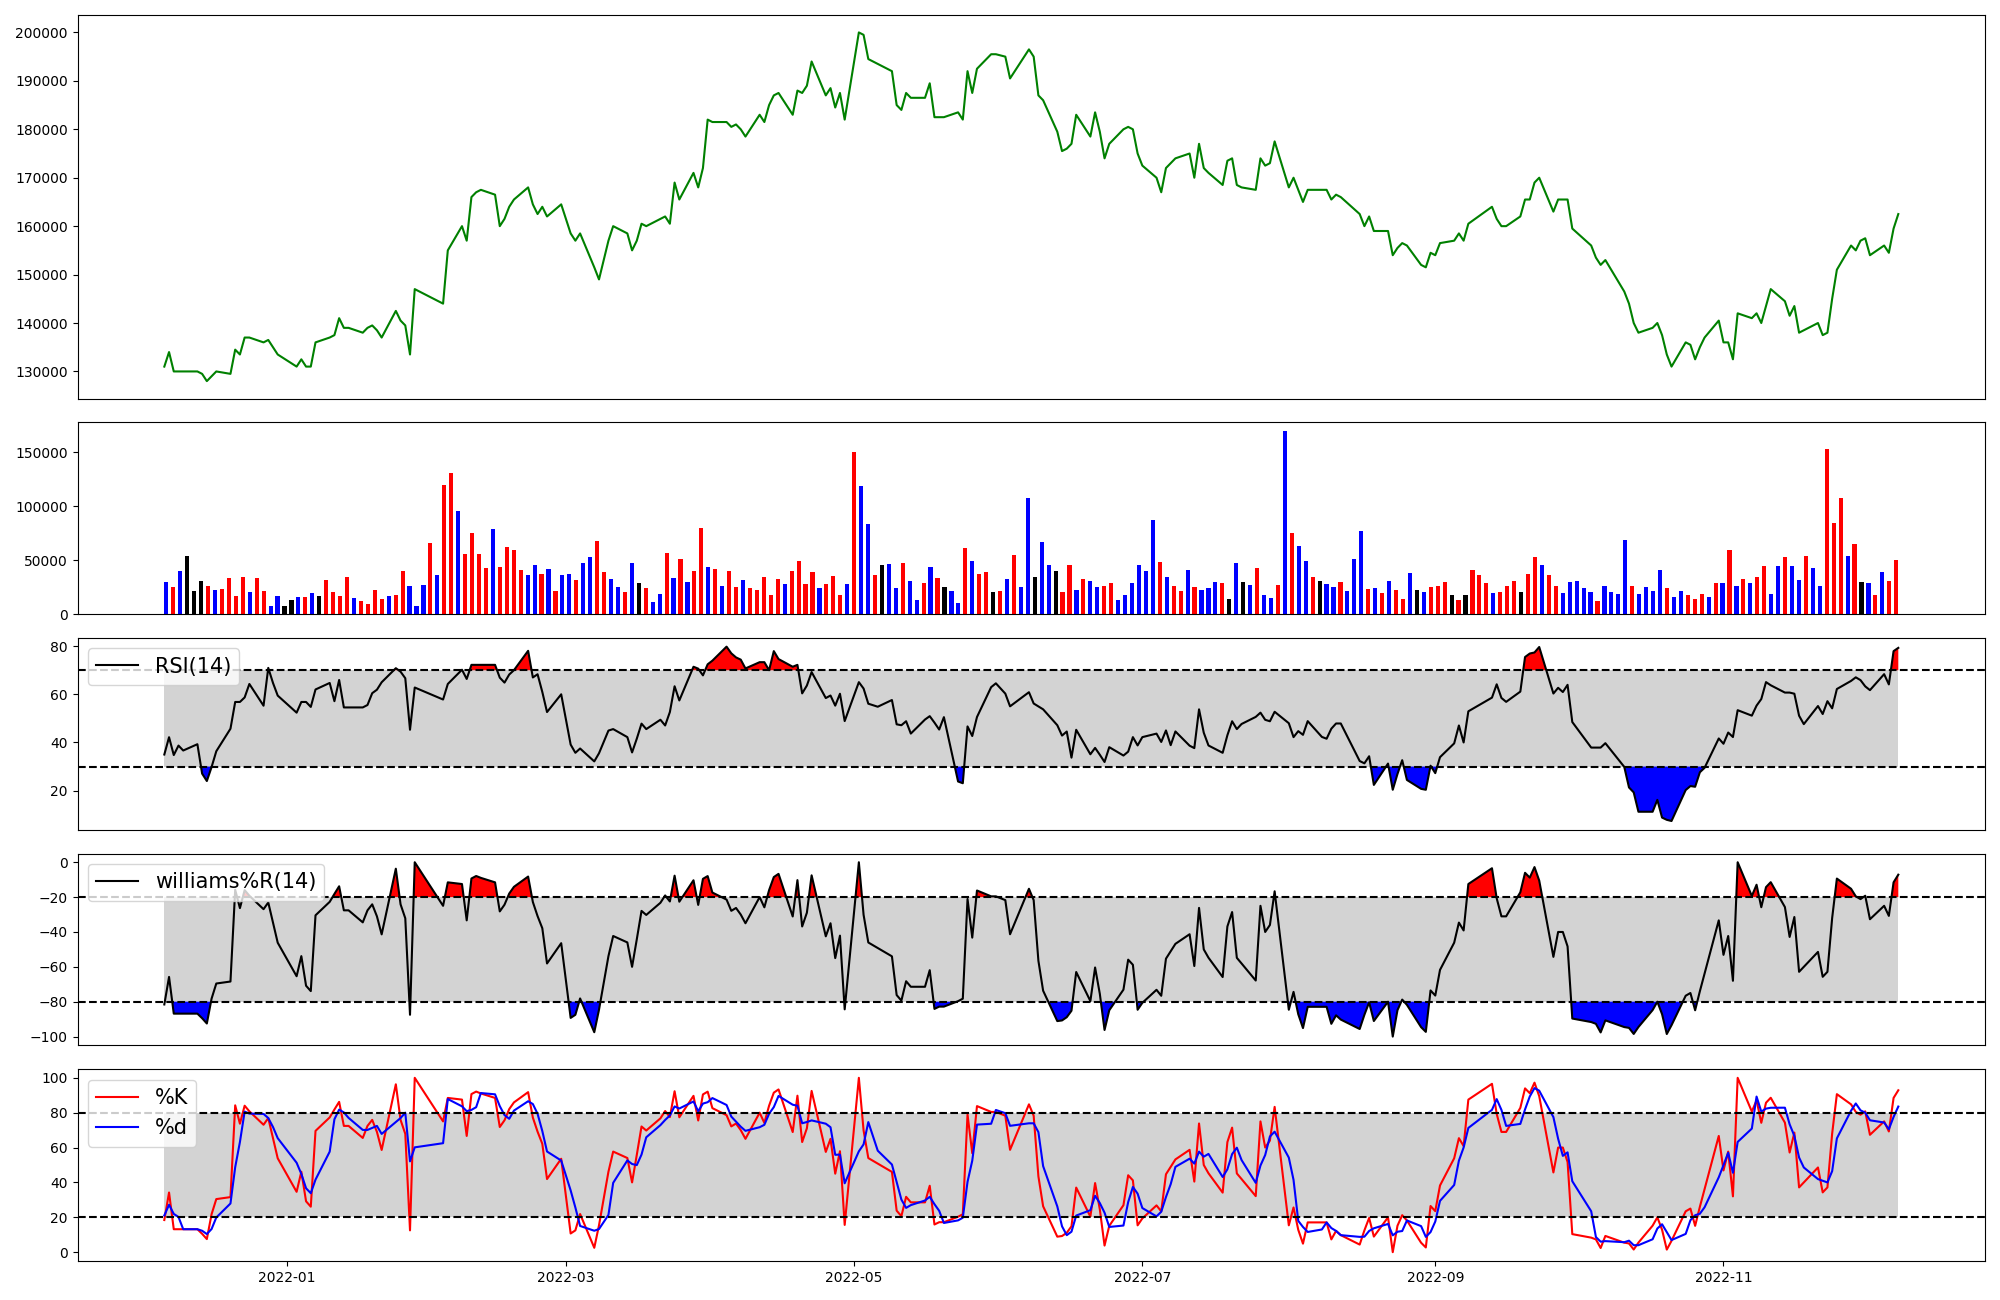
Task: Click the 2022-09 x-axis date label
Action: click(x=1435, y=1277)
